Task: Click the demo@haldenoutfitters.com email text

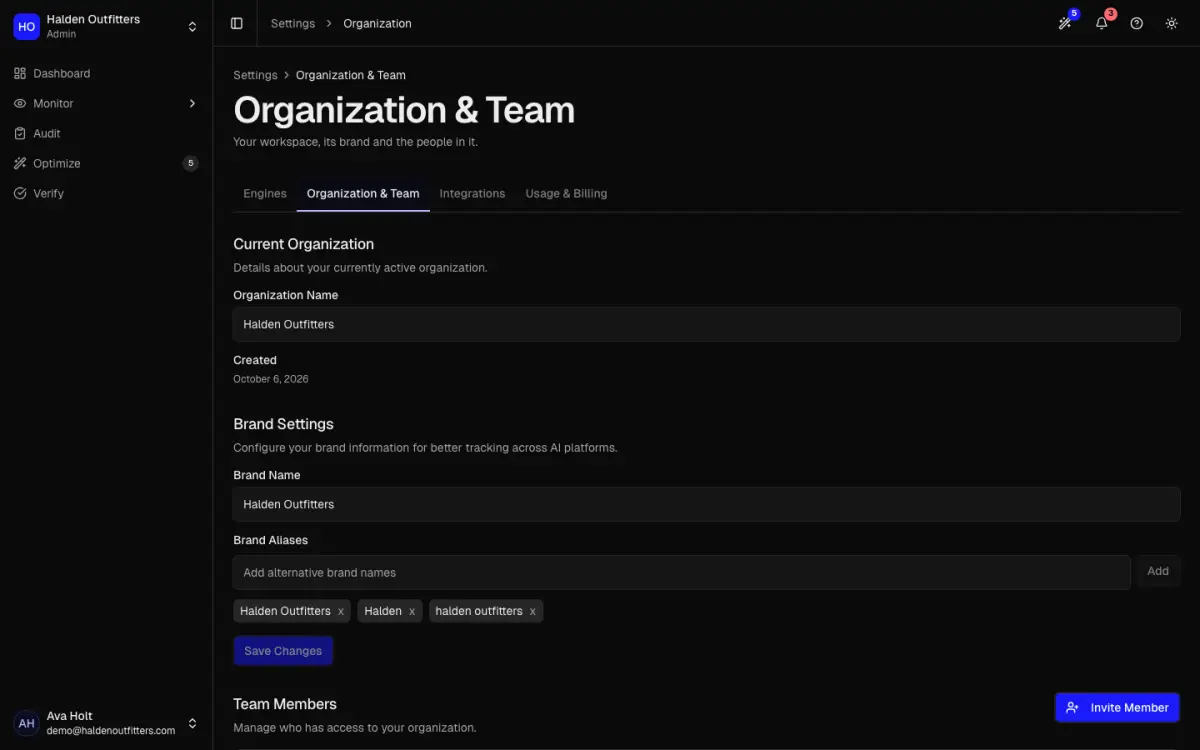Action: pyautogui.click(x=111, y=730)
